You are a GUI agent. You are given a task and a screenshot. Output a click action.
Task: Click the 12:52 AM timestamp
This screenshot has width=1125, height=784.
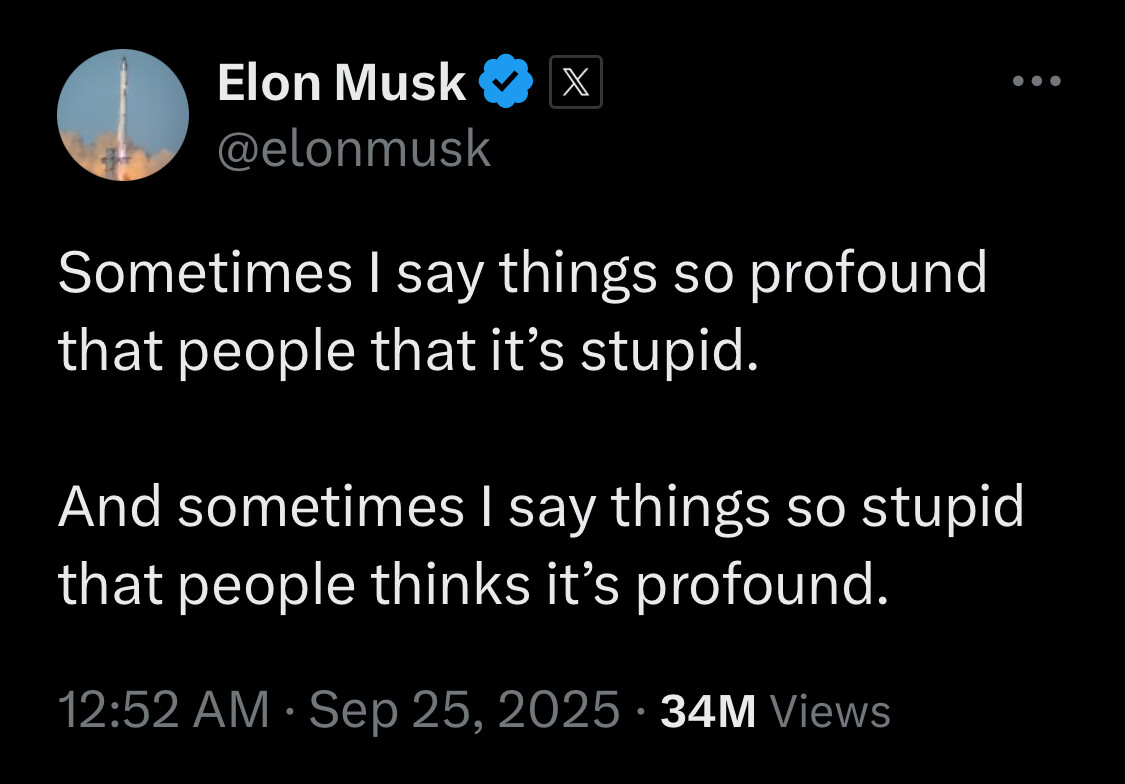163,711
